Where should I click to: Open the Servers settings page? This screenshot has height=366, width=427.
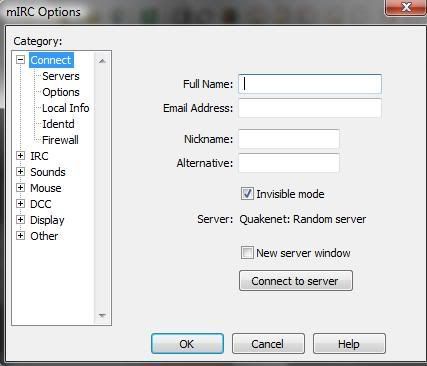[61, 76]
